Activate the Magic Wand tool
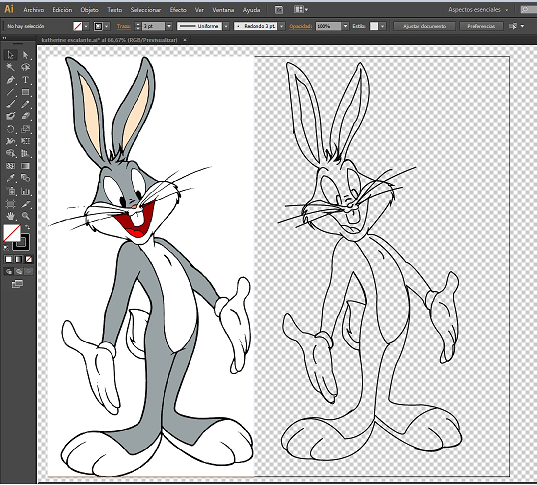 coord(10,67)
